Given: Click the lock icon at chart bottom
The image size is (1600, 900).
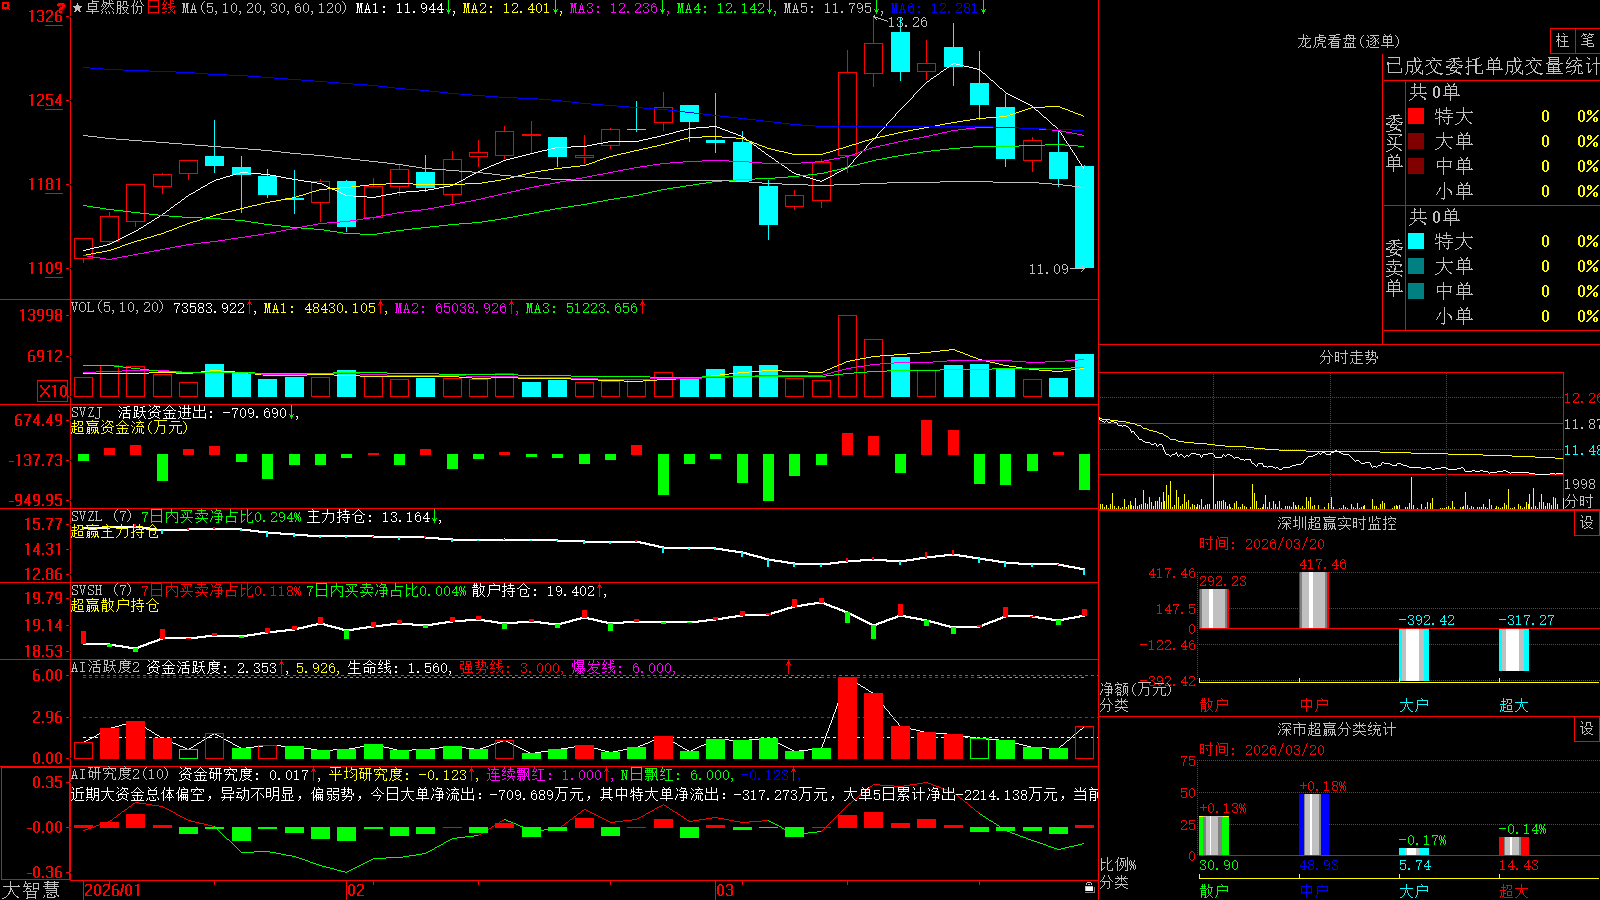Looking at the screenshot, I should (x=1090, y=888).
